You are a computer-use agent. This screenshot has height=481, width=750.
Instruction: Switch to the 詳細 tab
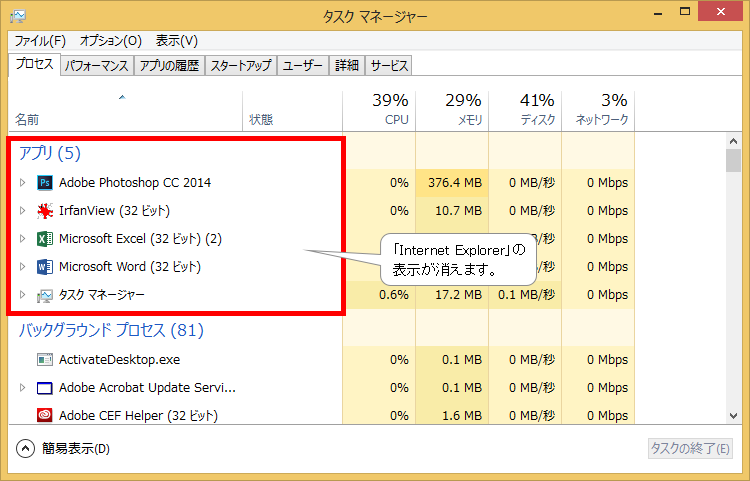347,66
